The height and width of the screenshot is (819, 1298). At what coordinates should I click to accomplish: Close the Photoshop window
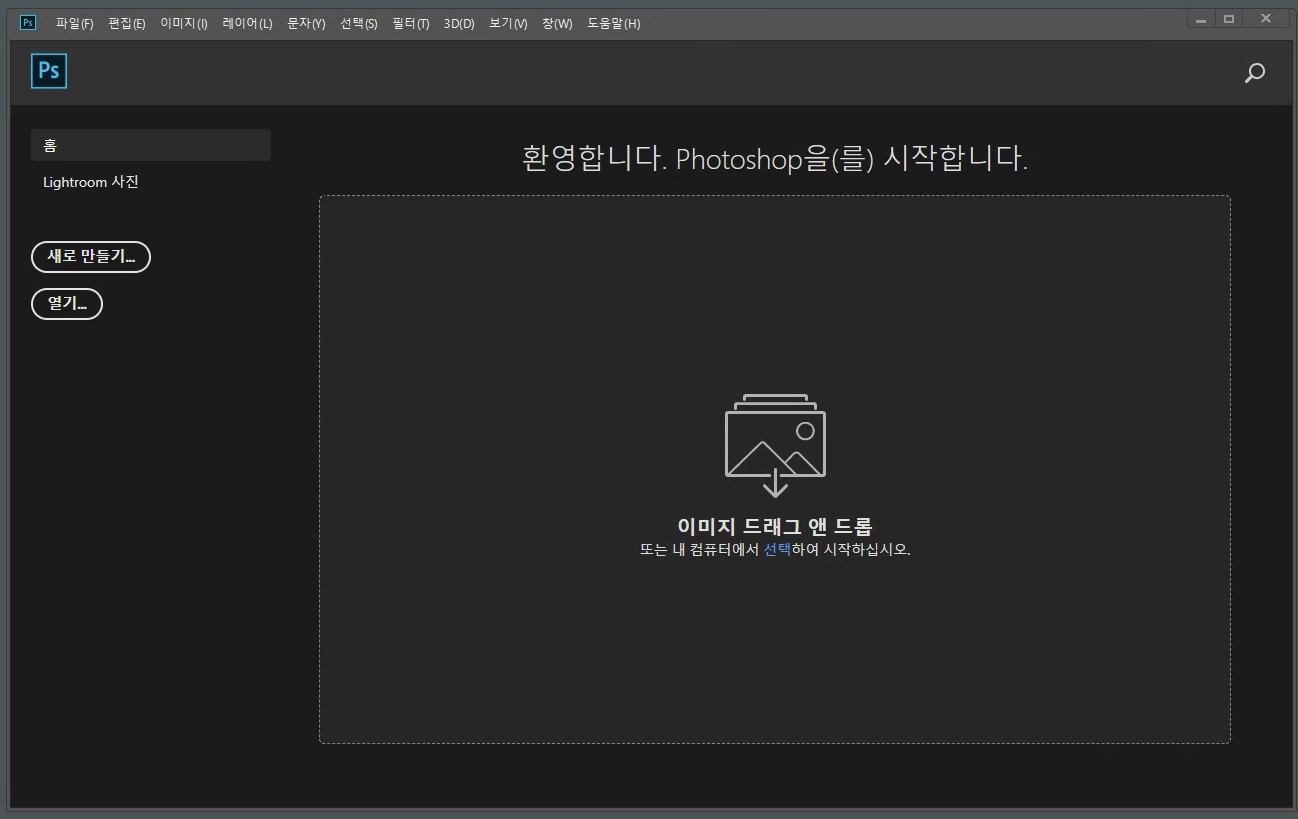pyautogui.click(x=1267, y=19)
